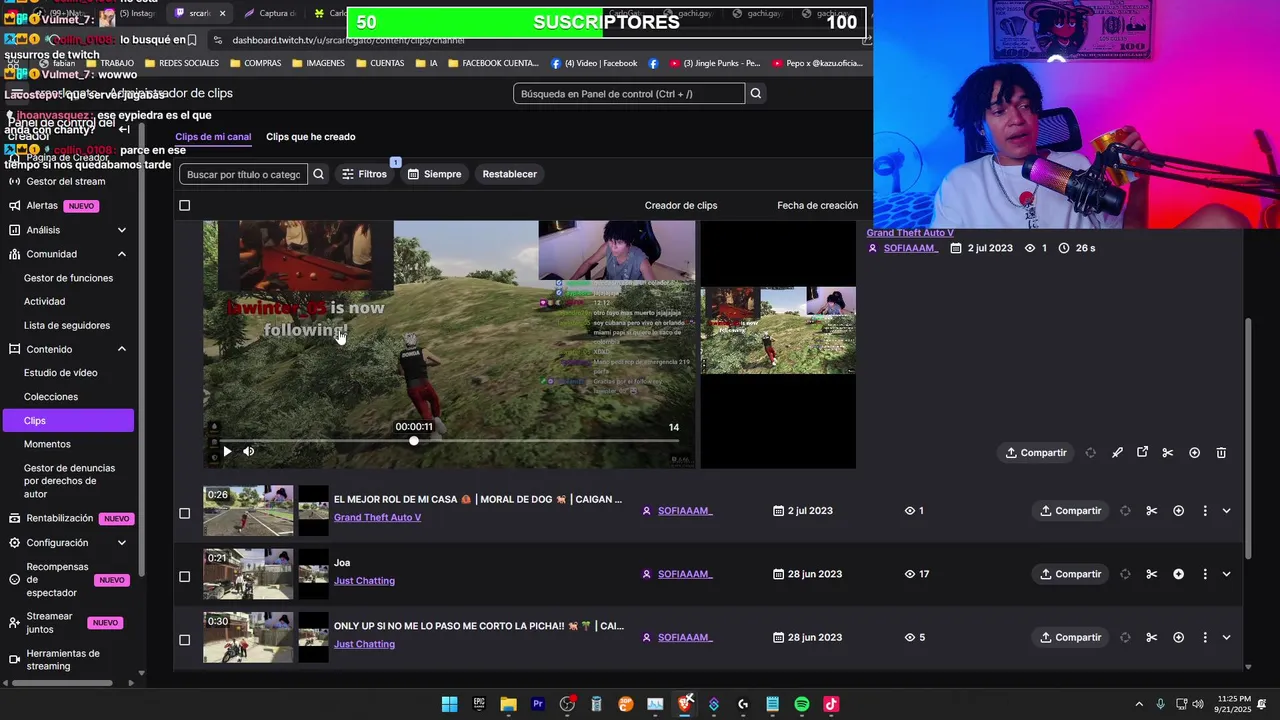The image size is (1280, 720).
Task: Add expanded clip to collection plus icon
Action: [x=1194, y=453]
